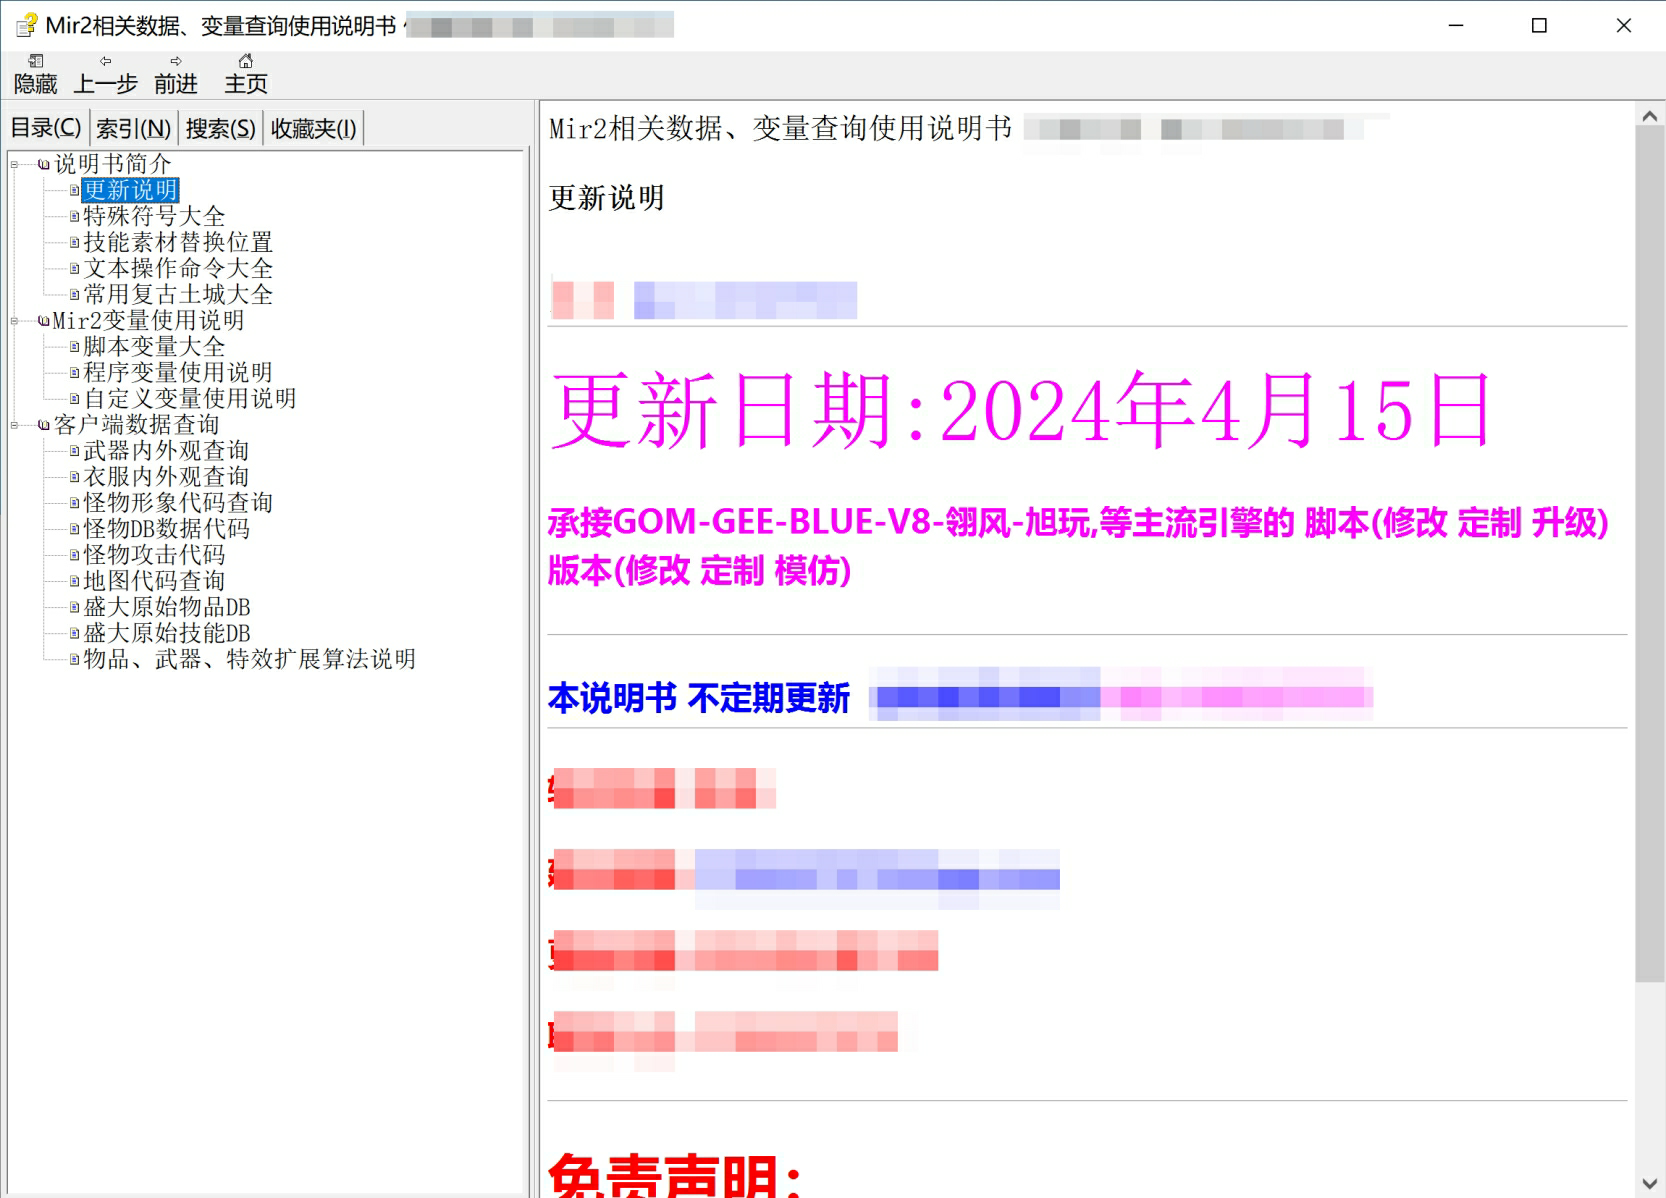
Task: Close the help window
Action: (x=1623, y=26)
